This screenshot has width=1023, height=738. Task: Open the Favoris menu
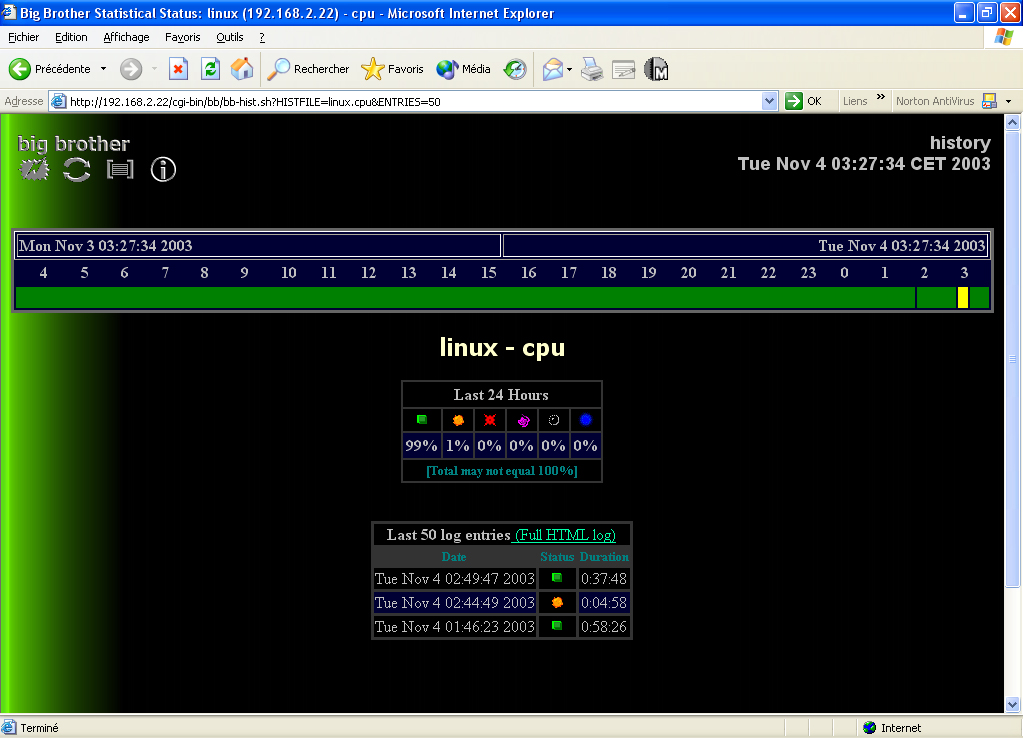pyautogui.click(x=182, y=37)
